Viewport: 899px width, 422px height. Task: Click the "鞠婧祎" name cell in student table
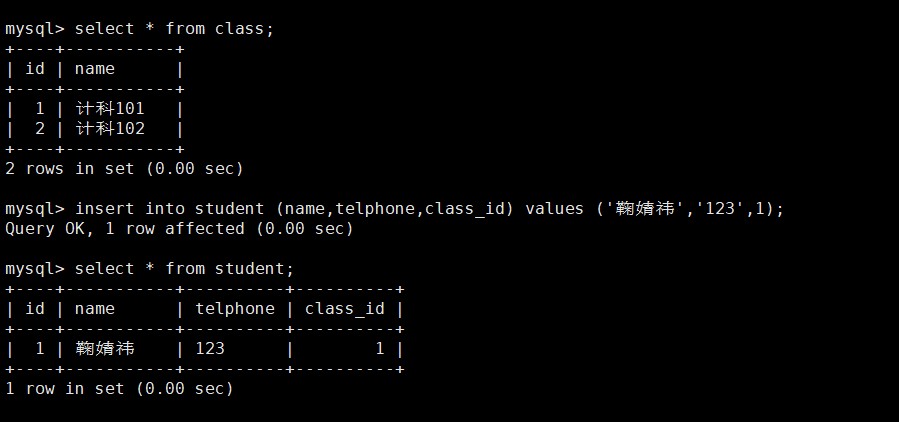click(105, 349)
